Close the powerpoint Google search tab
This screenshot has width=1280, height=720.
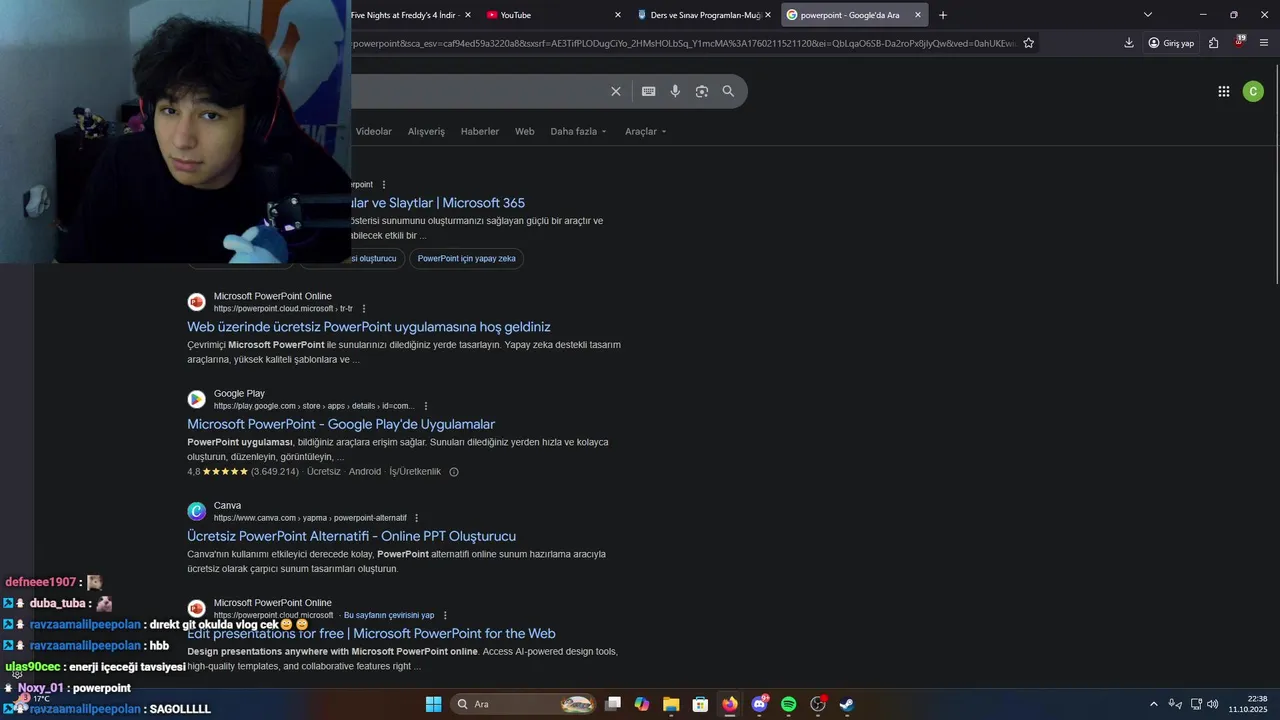pyautogui.click(x=918, y=15)
